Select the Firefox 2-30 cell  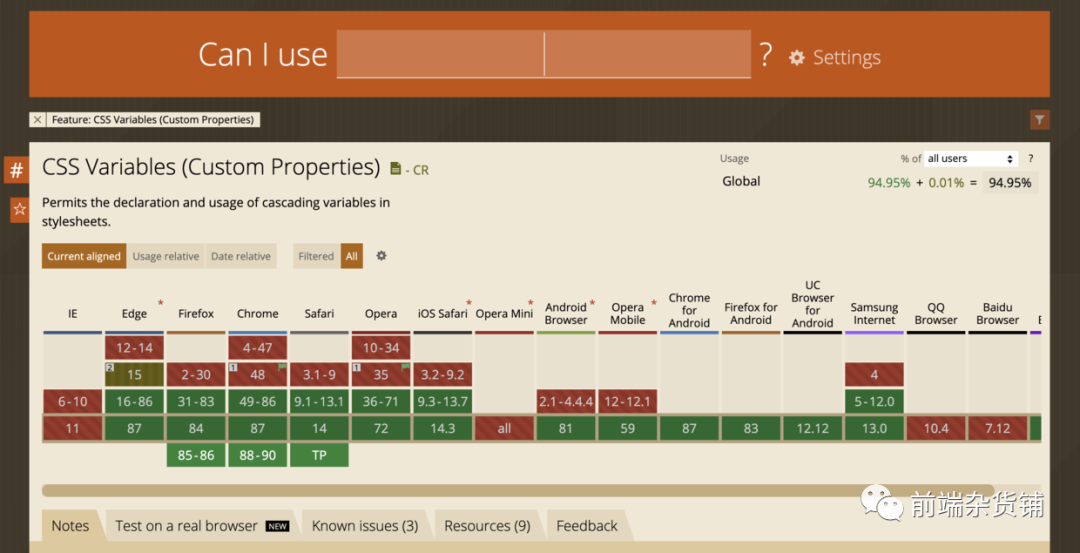(x=196, y=375)
